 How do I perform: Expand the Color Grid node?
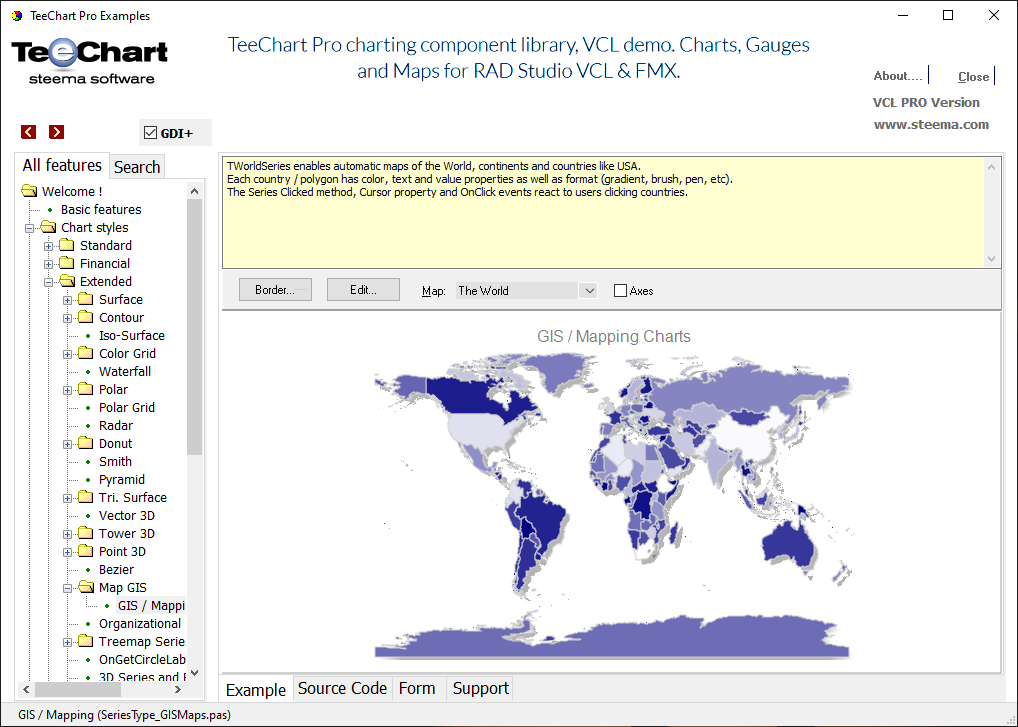coord(68,354)
